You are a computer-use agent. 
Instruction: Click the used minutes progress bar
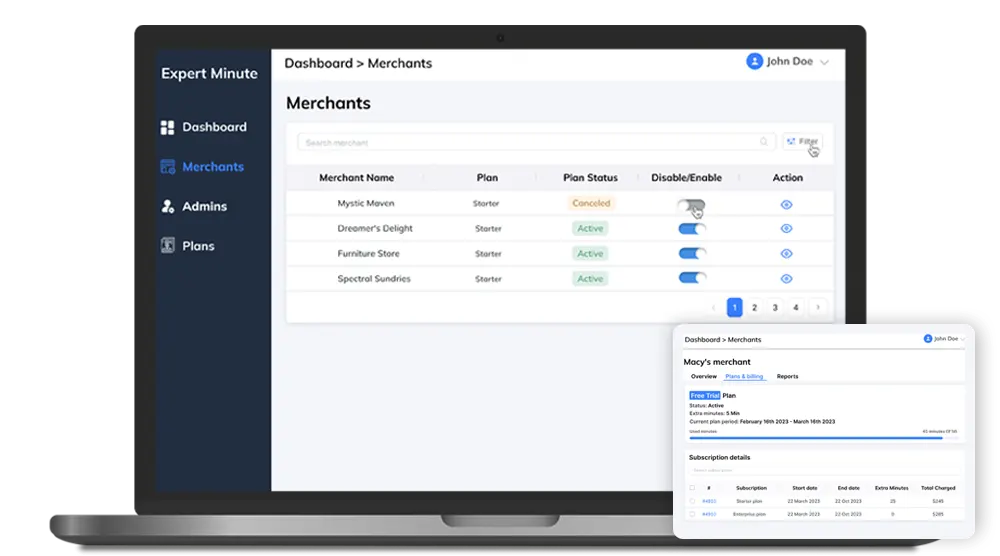tap(823, 438)
